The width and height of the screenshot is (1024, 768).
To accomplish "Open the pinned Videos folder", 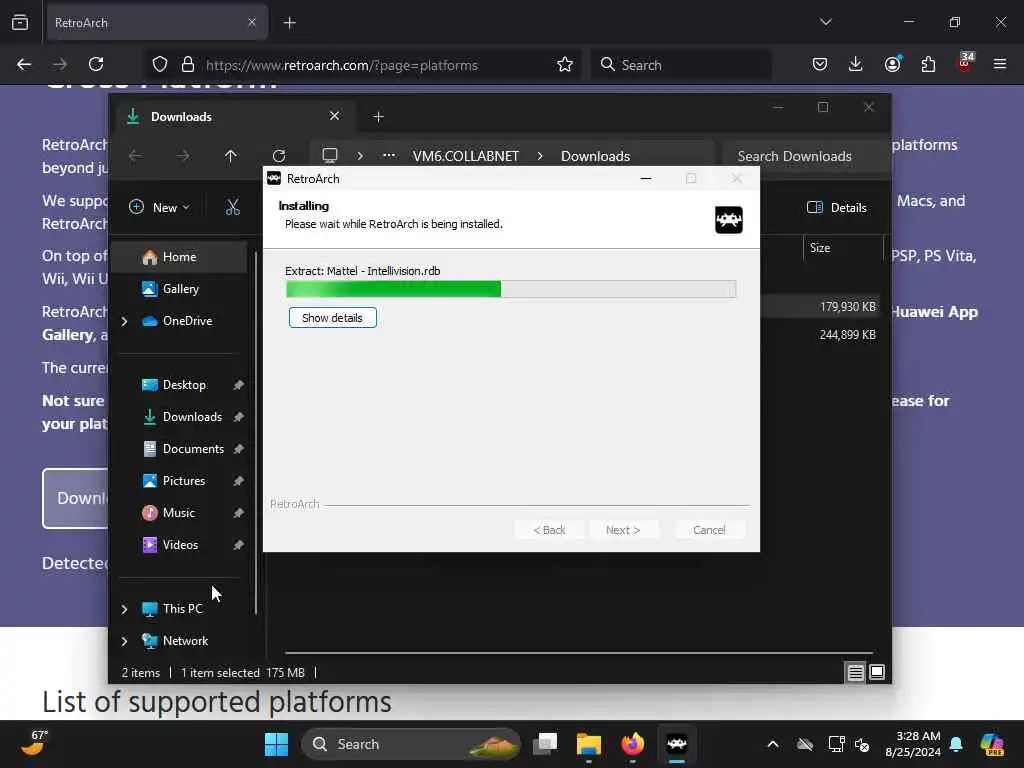I will tap(179, 545).
